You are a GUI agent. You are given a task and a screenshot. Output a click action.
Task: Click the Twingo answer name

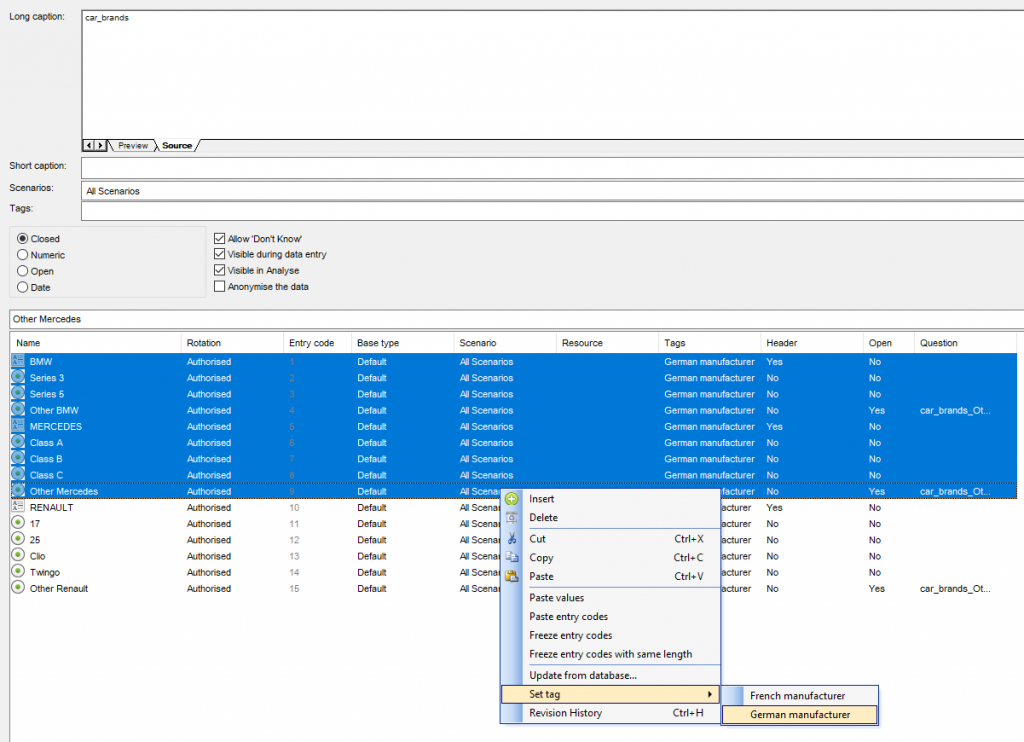coord(45,572)
